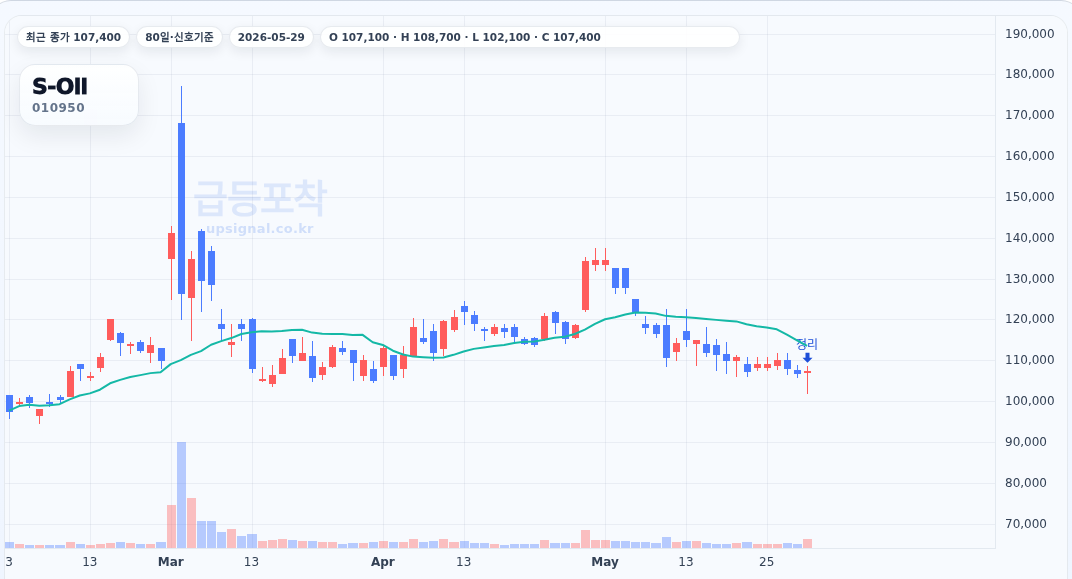Click the 160,000 price axis label
The image size is (1072, 579).
[1029, 156]
